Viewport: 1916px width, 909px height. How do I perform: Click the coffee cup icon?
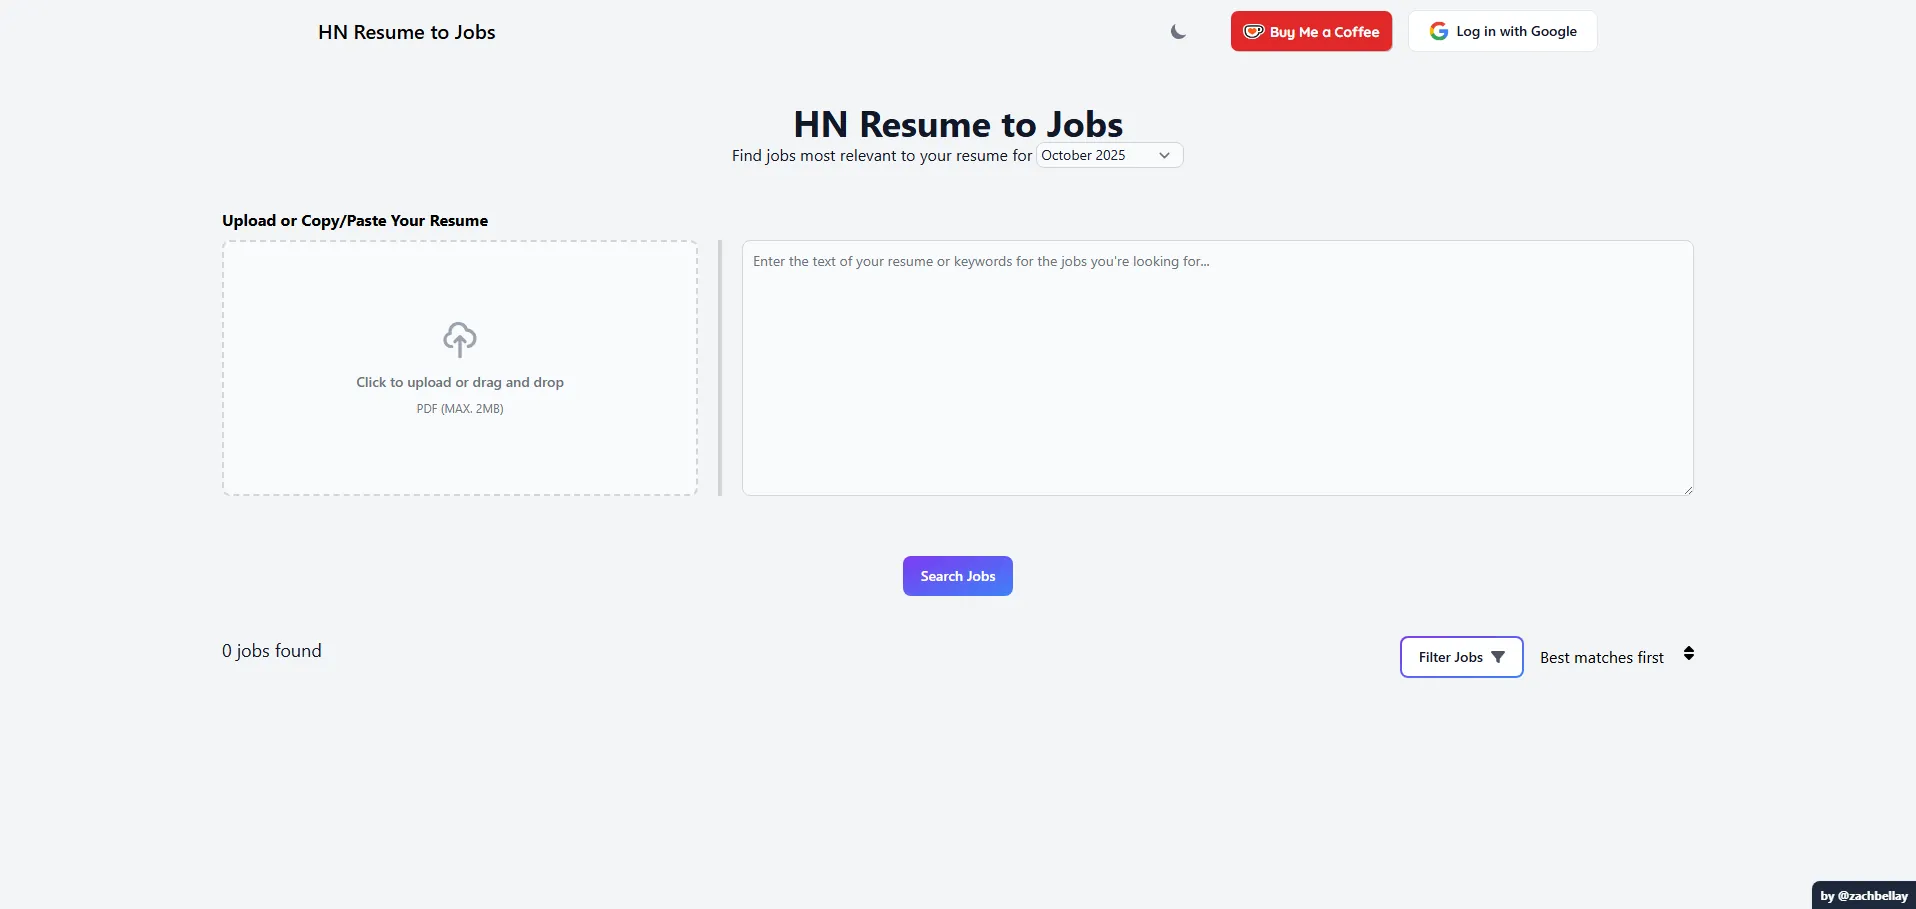pos(1253,32)
